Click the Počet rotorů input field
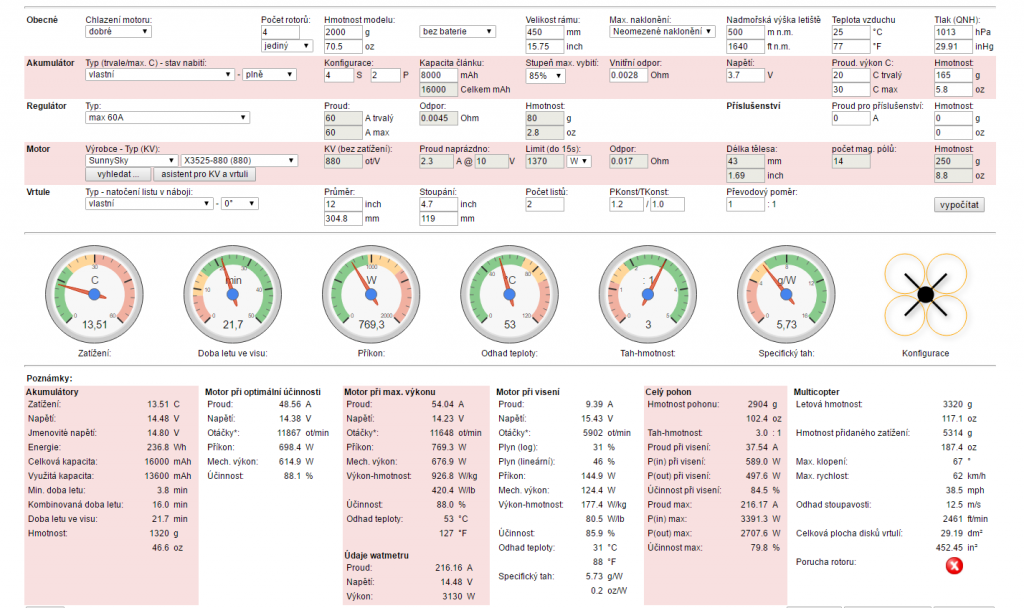Viewport: 1024px width, 608px height. click(285, 32)
